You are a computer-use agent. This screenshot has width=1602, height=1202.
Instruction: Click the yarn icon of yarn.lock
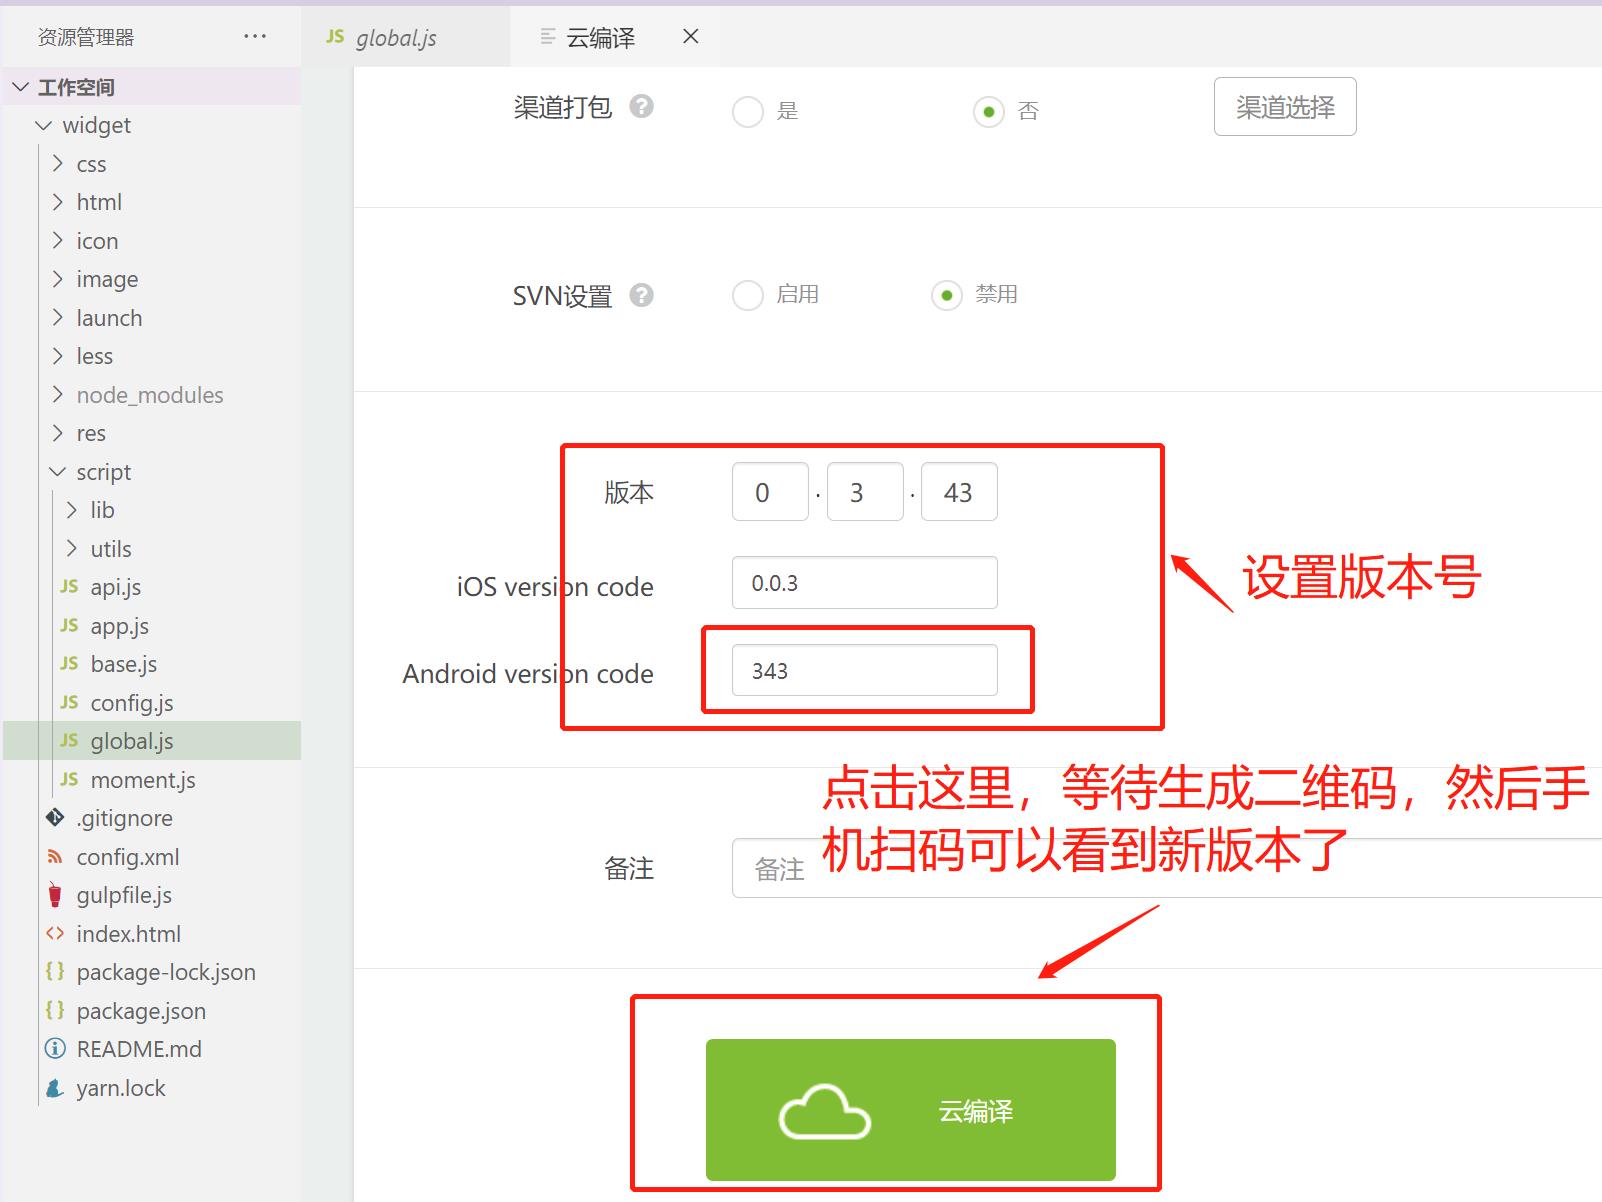pyautogui.click(x=55, y=1087)
